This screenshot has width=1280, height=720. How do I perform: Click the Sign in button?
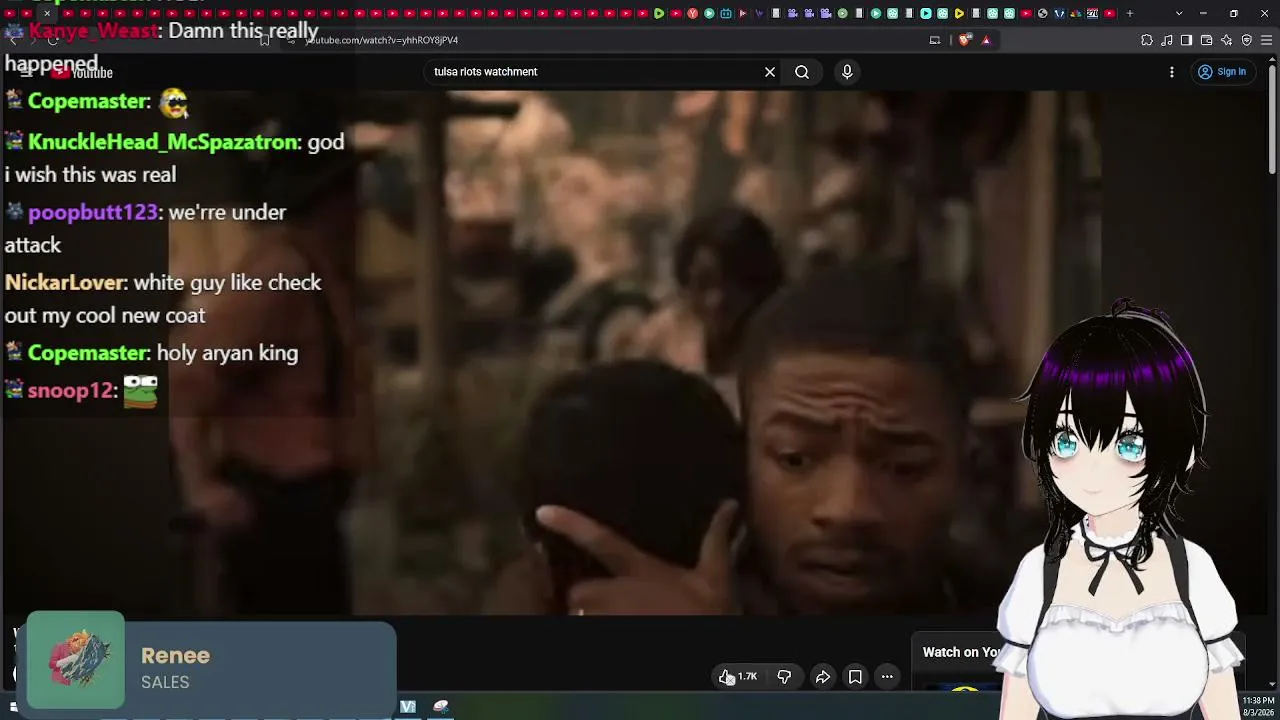pyautogui.click(x=1222, y=72)
